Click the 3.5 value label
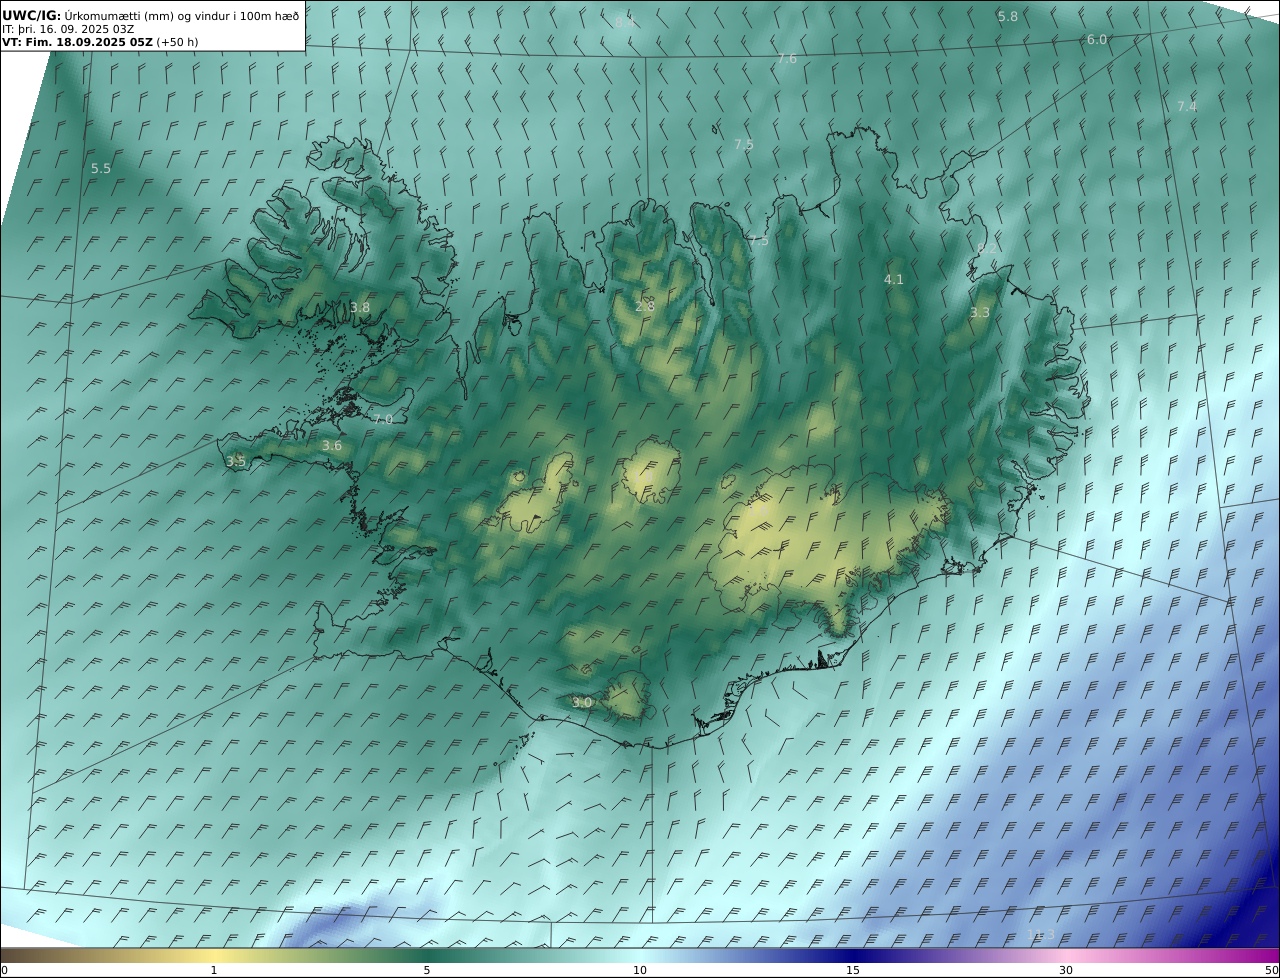The width and height of the screenshot is (1280, 978). click(x=236, y=462)
